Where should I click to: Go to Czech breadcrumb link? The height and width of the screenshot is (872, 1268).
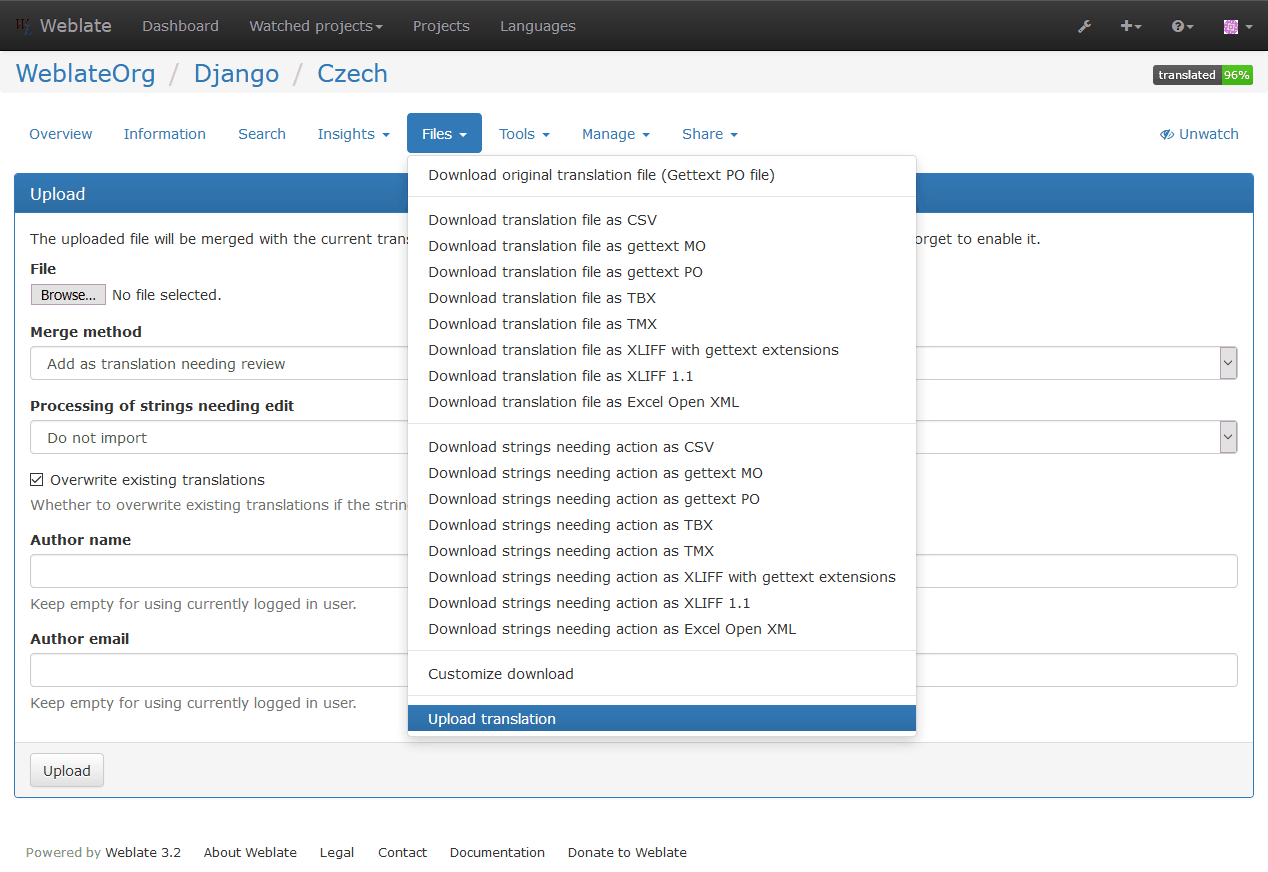(352, 74)
